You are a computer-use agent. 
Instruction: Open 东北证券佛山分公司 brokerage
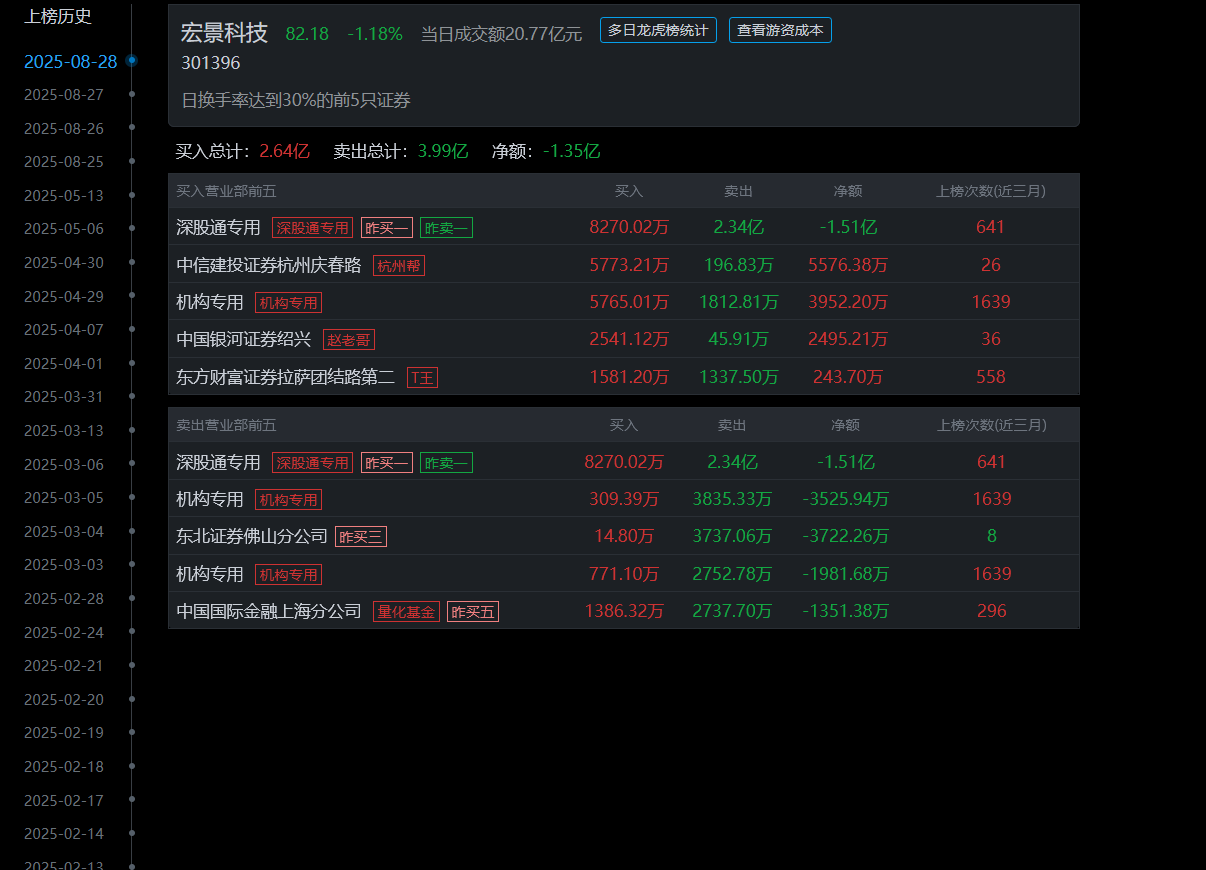point(252,536)
